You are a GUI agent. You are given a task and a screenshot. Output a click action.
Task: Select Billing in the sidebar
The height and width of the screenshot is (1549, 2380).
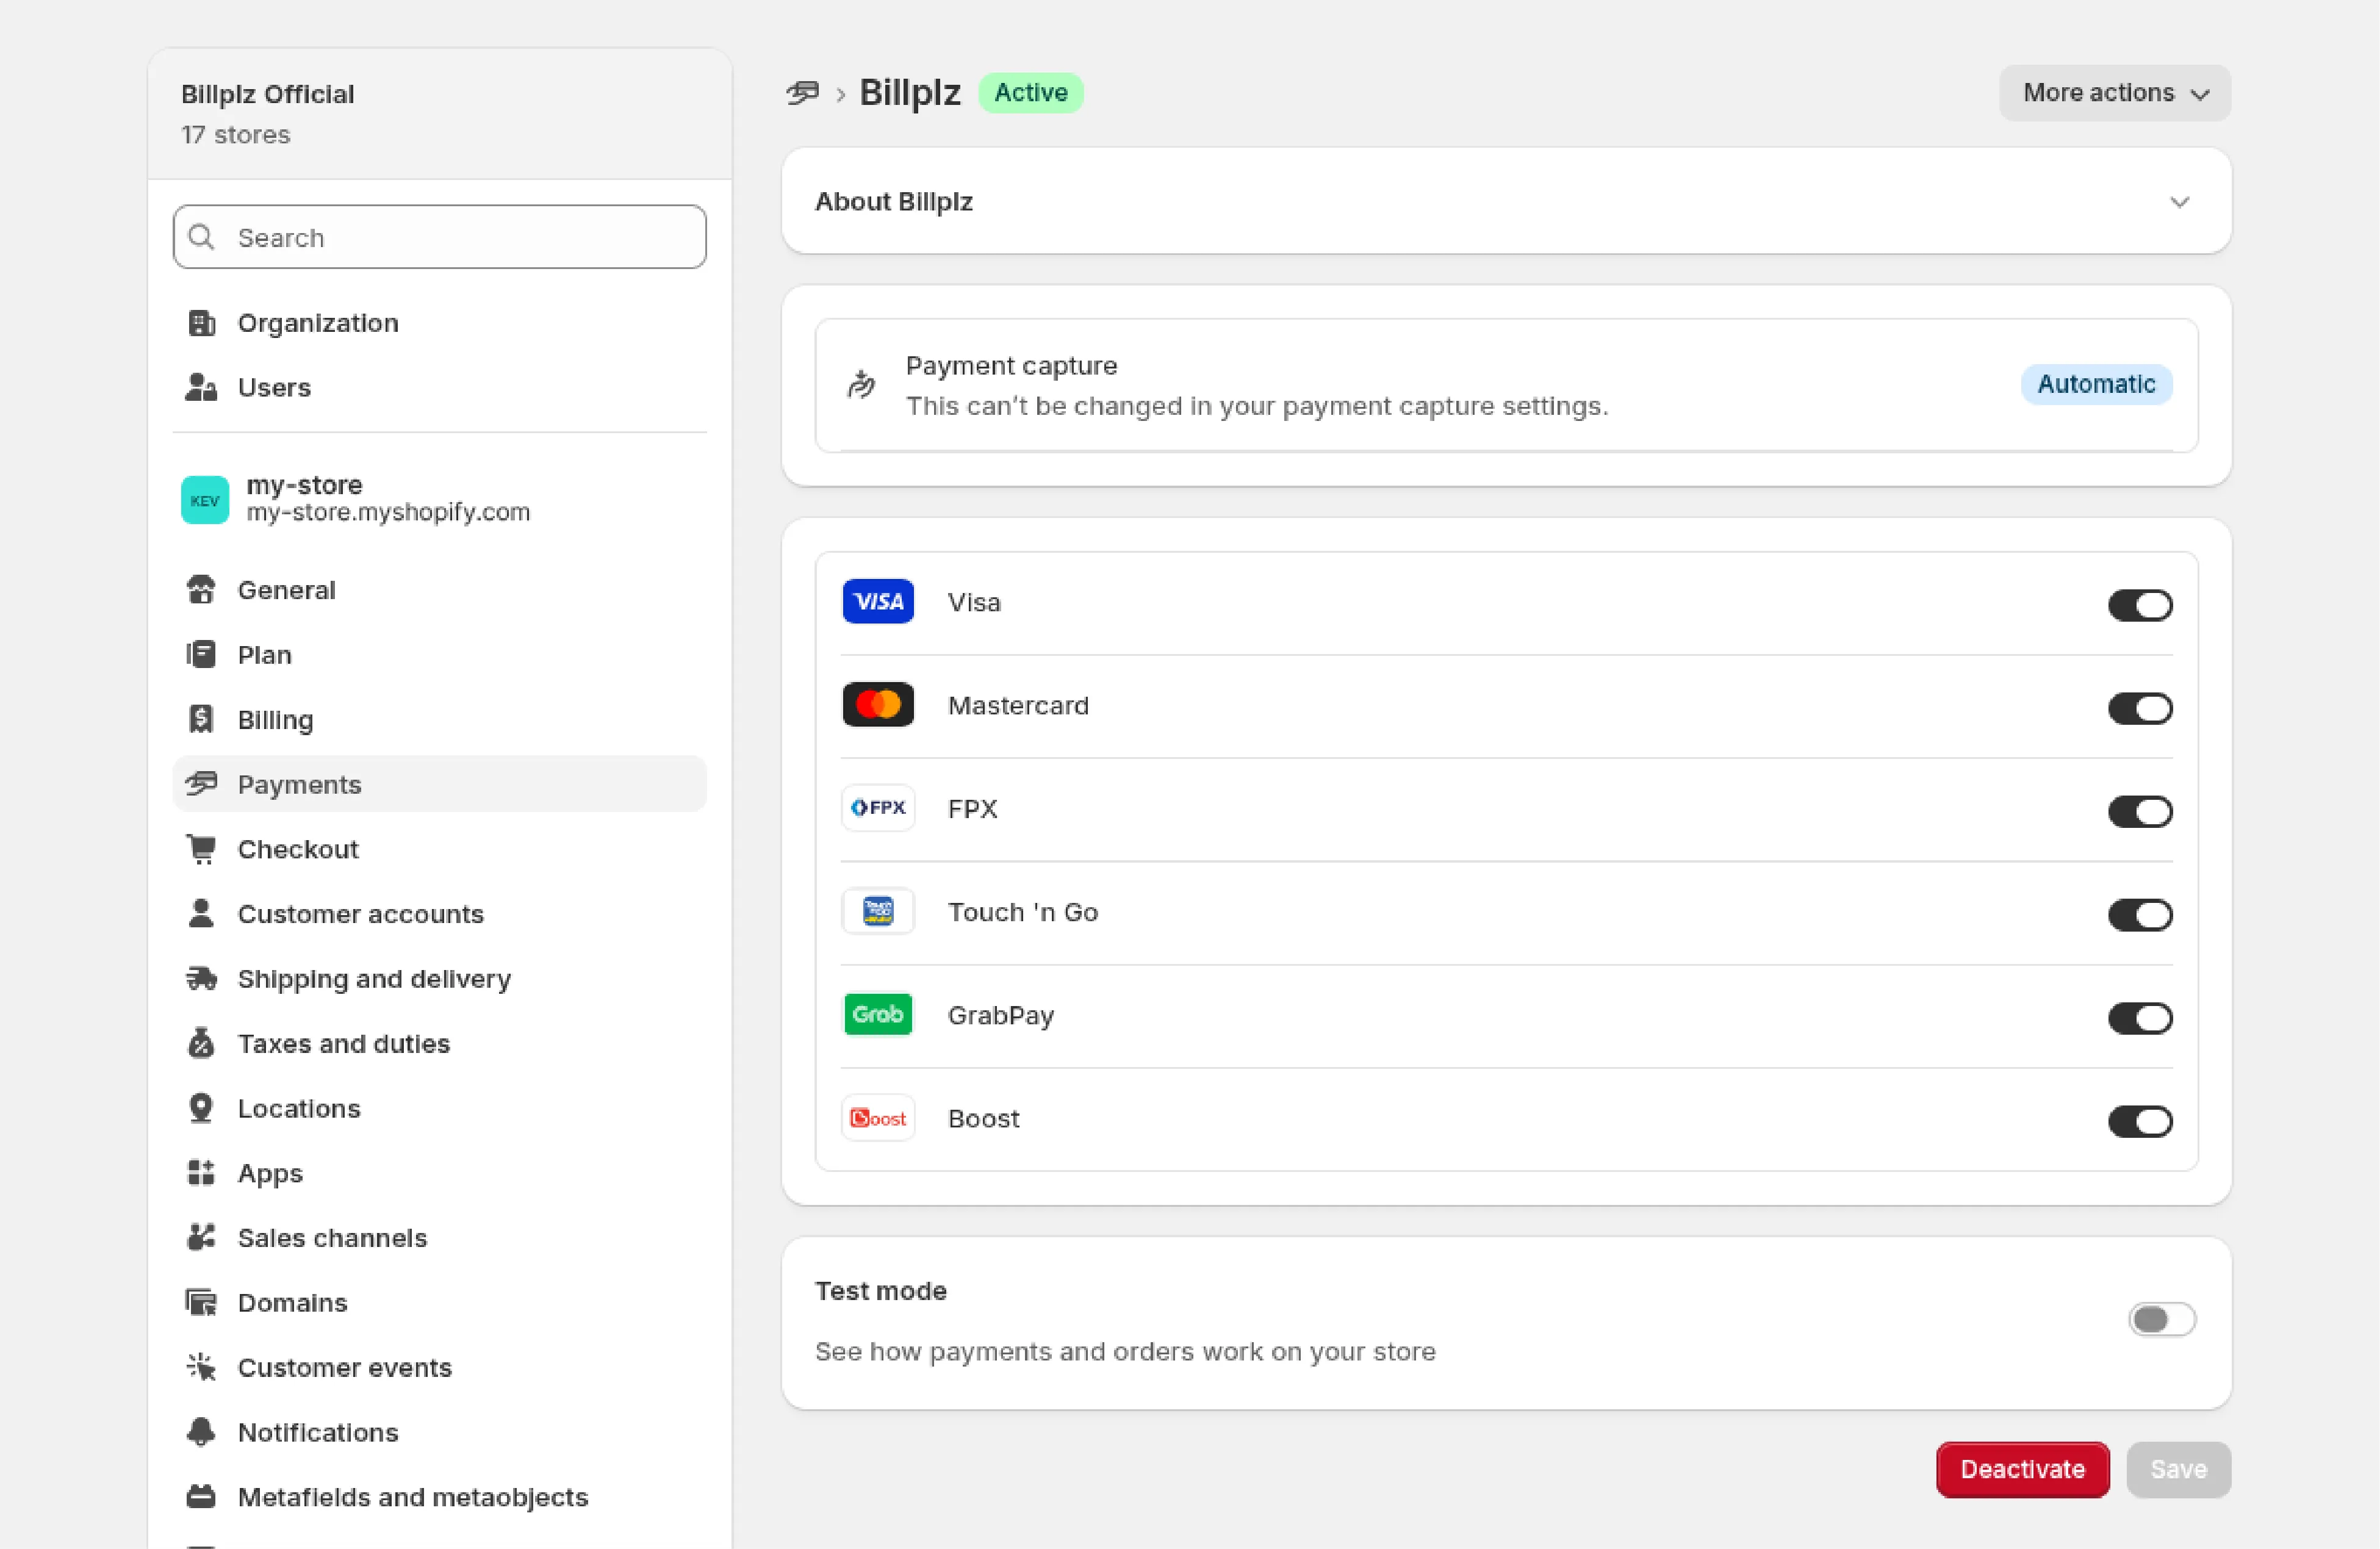coord(440,719)
